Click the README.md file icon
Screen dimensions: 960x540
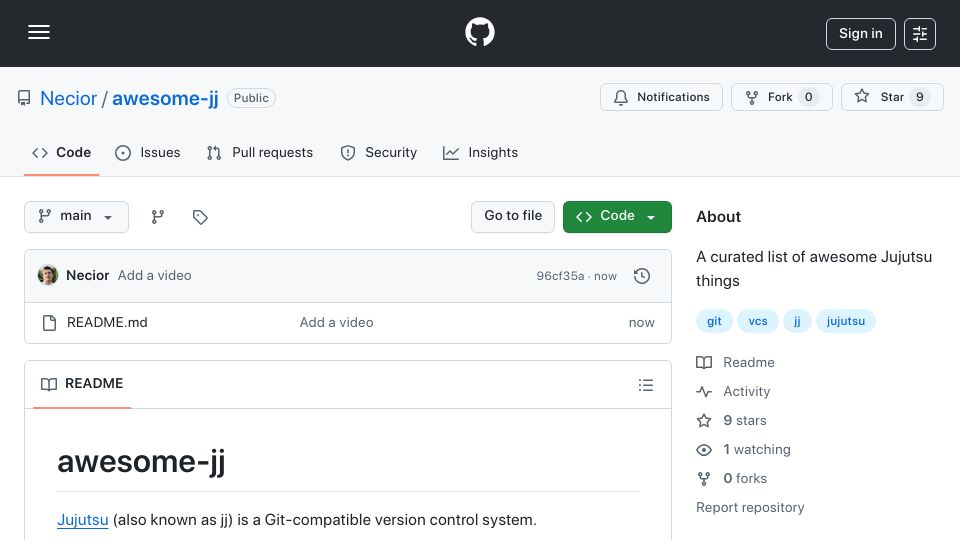tap(50, 323)
